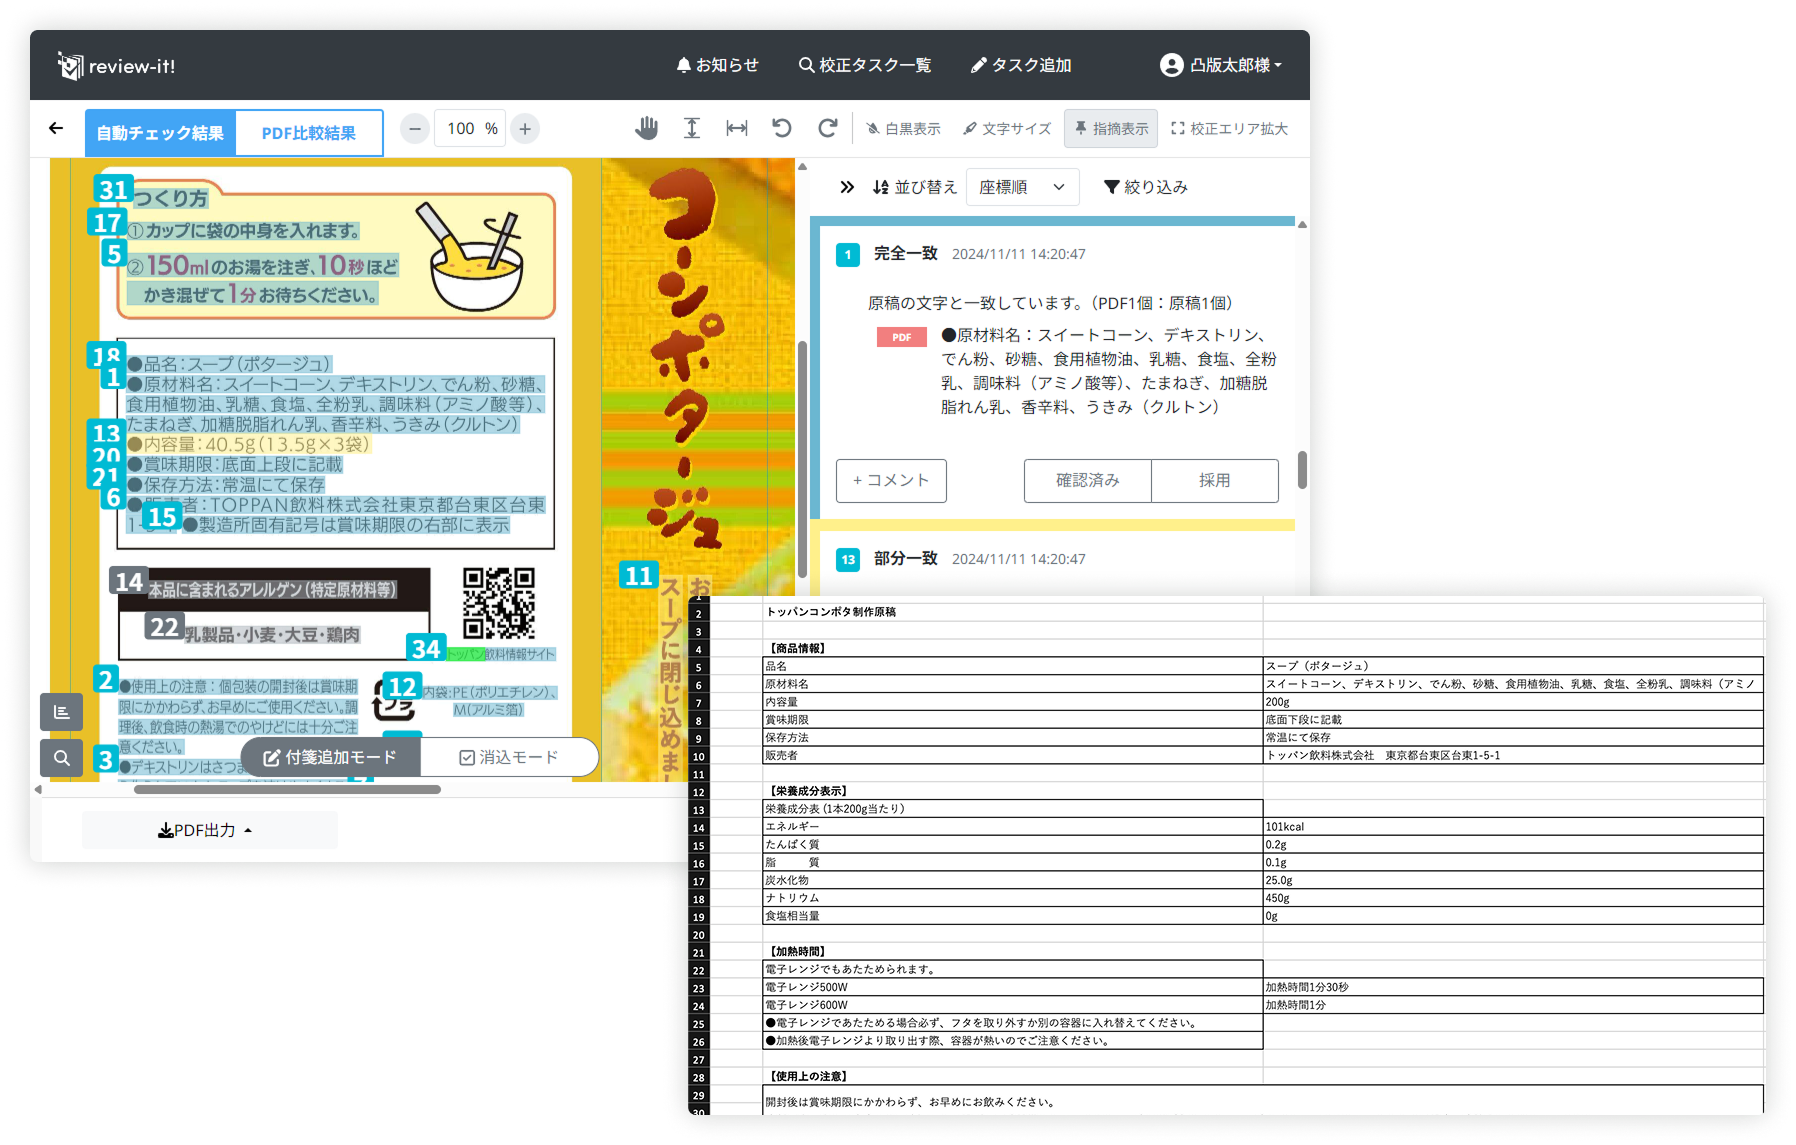Rotate the document counterclockwise

point(782,128)
